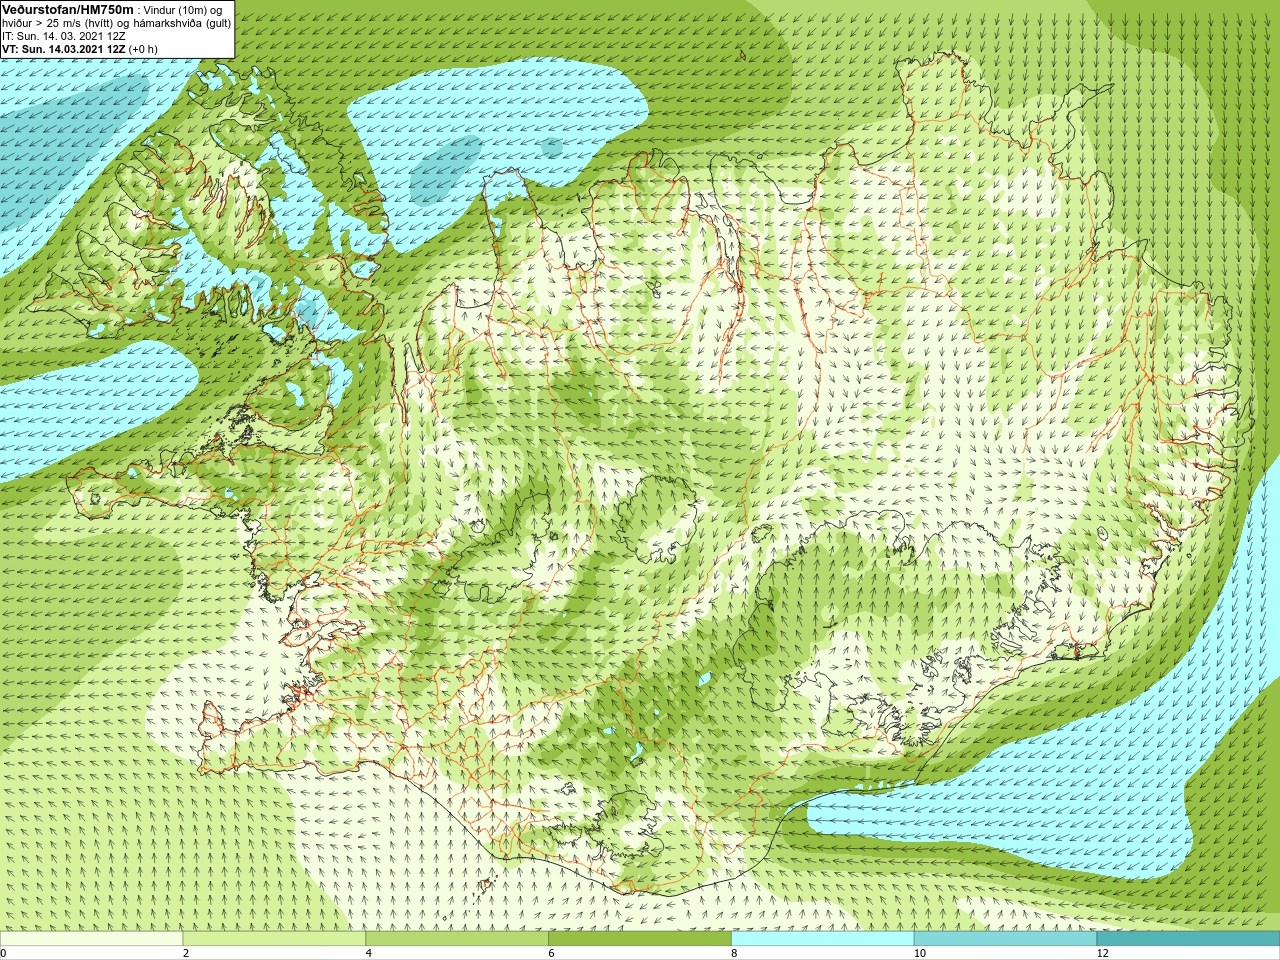Click the legend scale value 0

click(4, 953)
